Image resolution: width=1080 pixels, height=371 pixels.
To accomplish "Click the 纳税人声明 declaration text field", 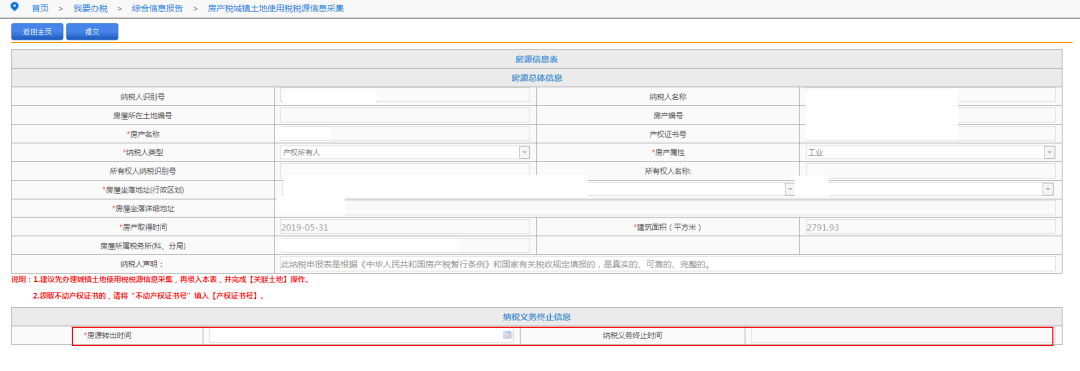I will [x=667, y=264].
